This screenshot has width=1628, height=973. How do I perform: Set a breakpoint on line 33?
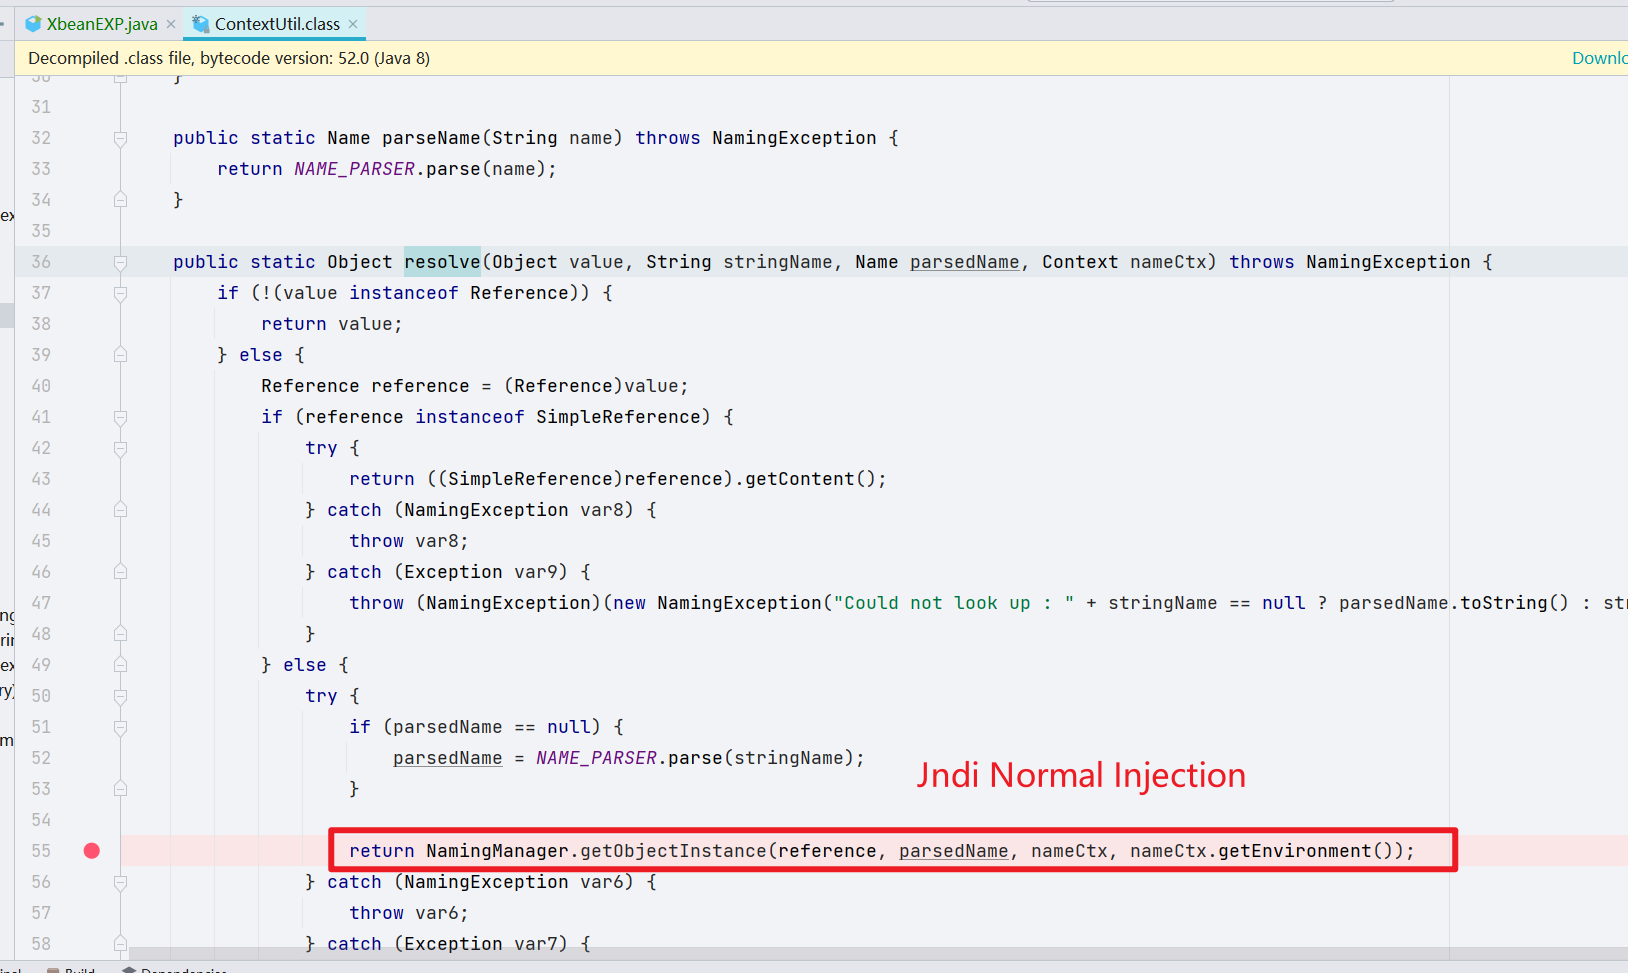pos(92,169)
